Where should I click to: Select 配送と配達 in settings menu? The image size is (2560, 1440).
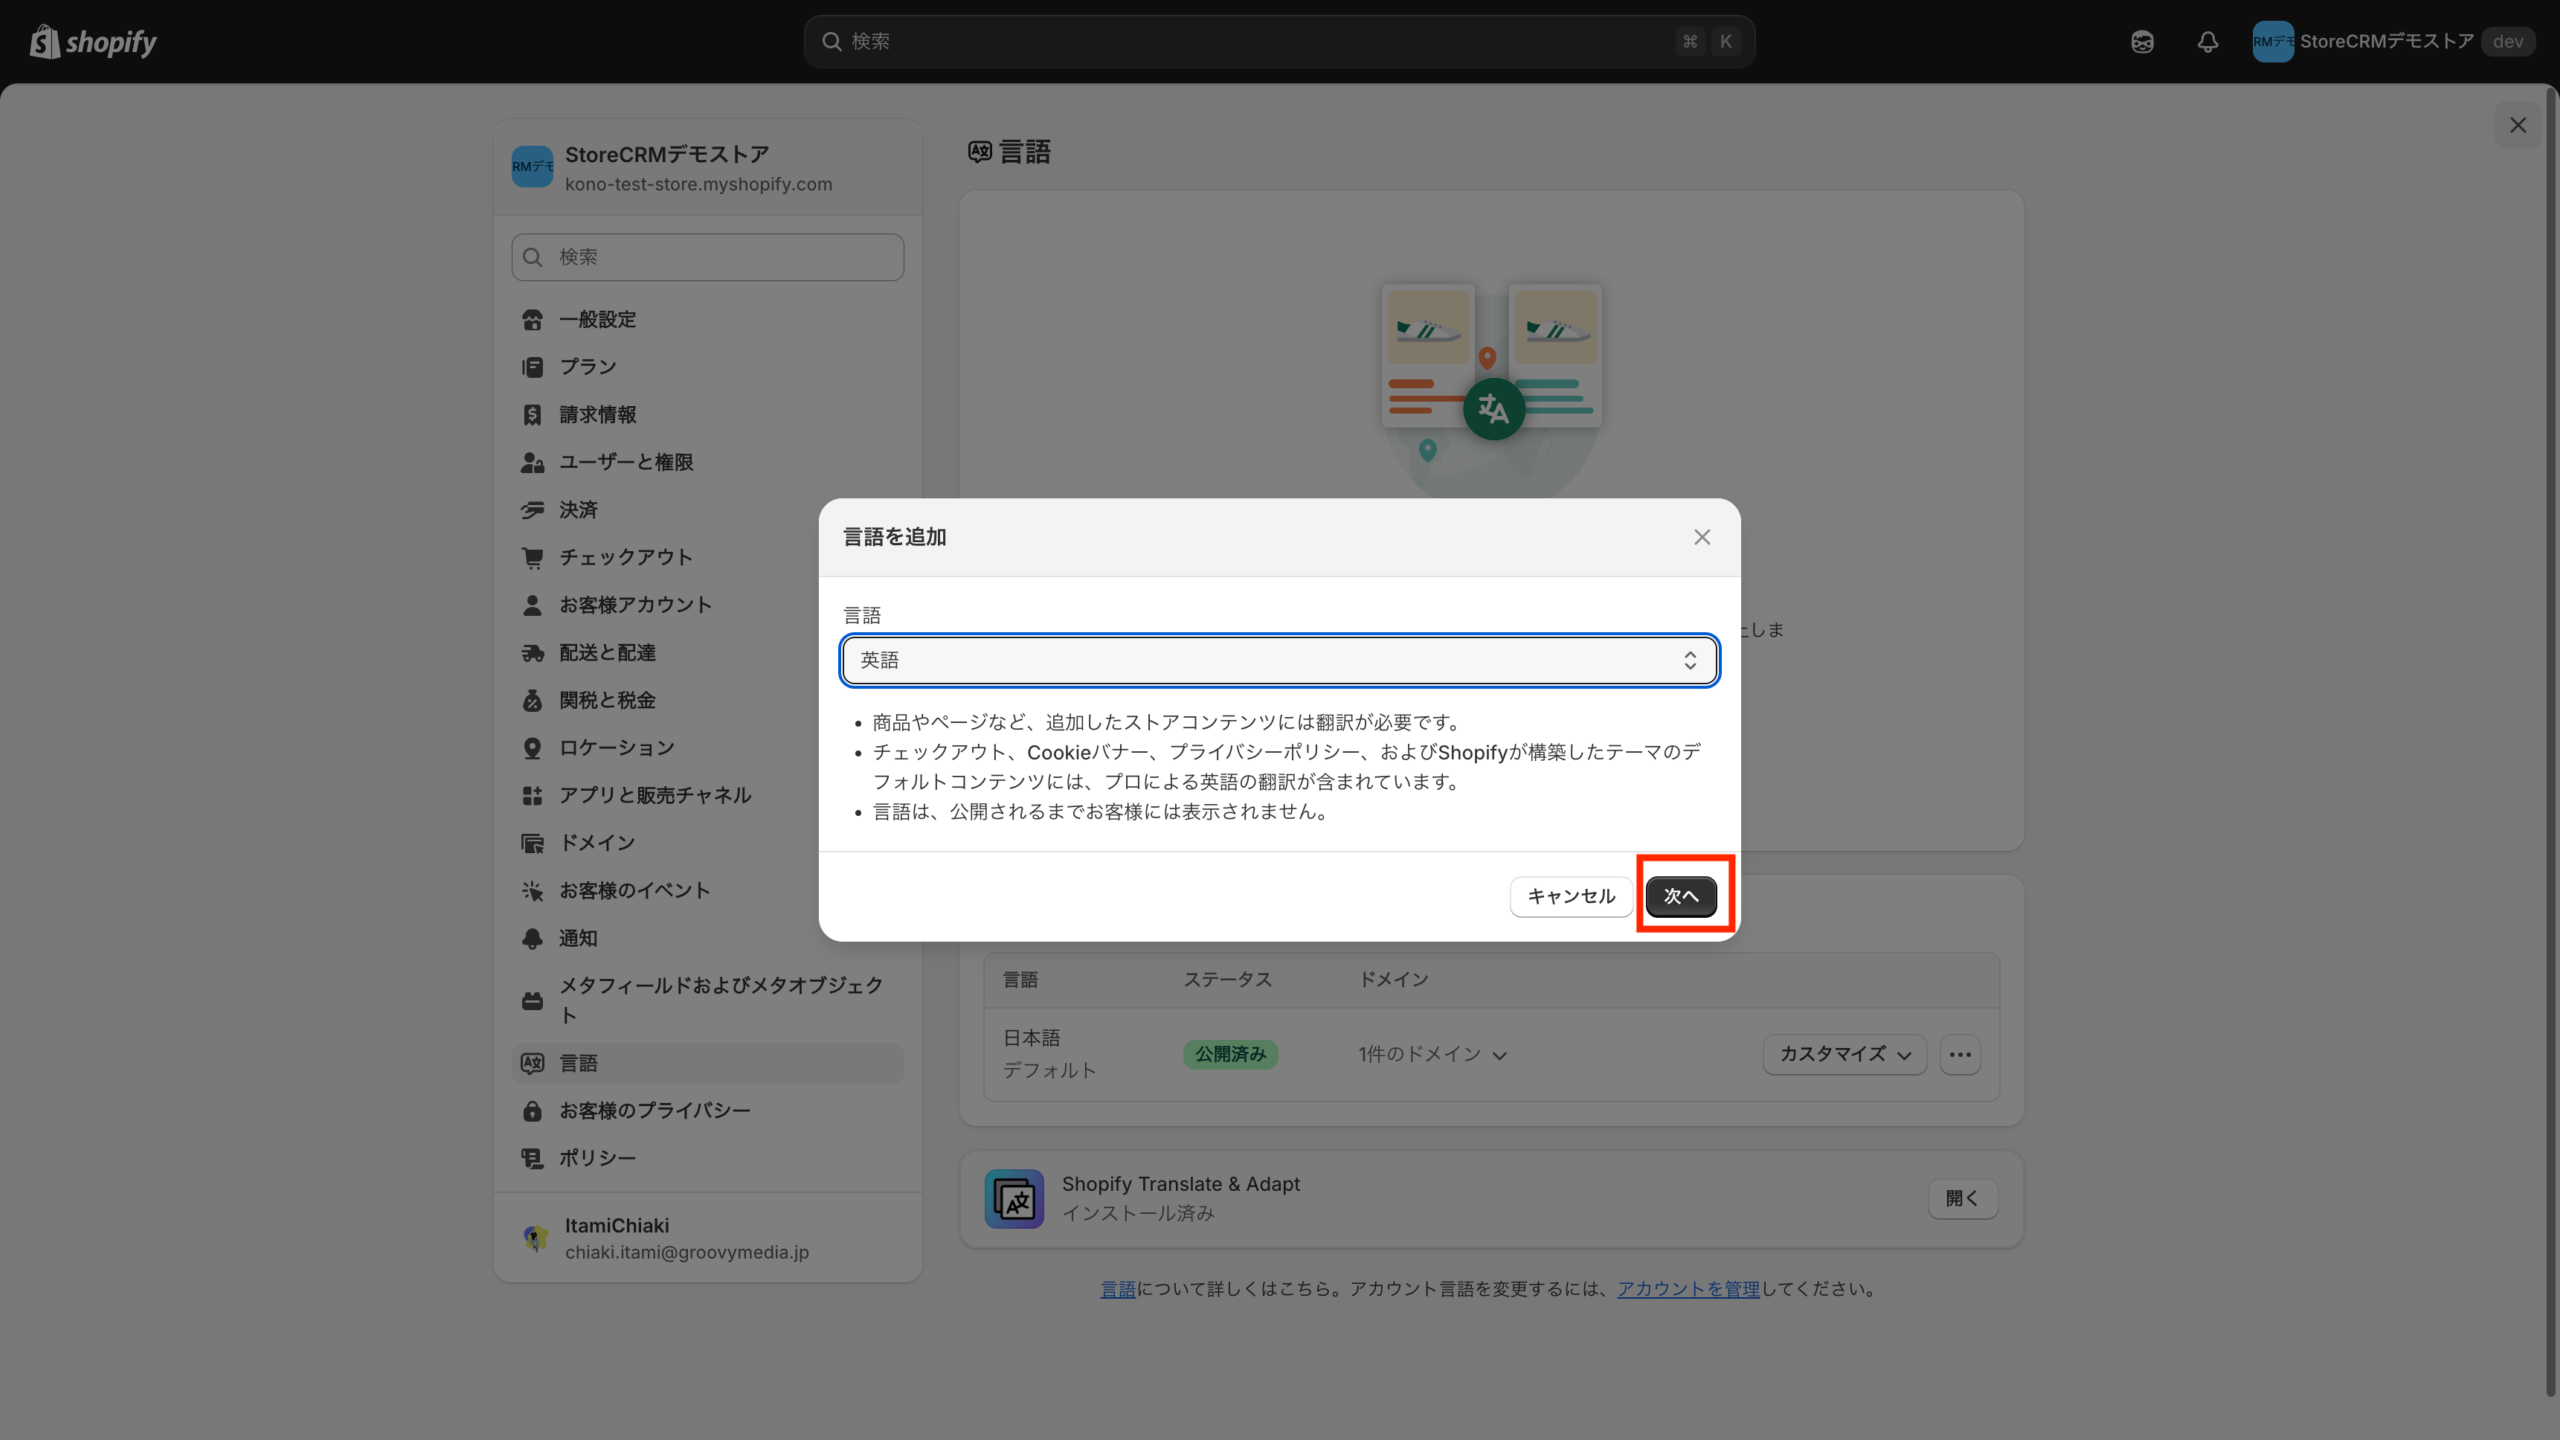(x=607, y=653)
